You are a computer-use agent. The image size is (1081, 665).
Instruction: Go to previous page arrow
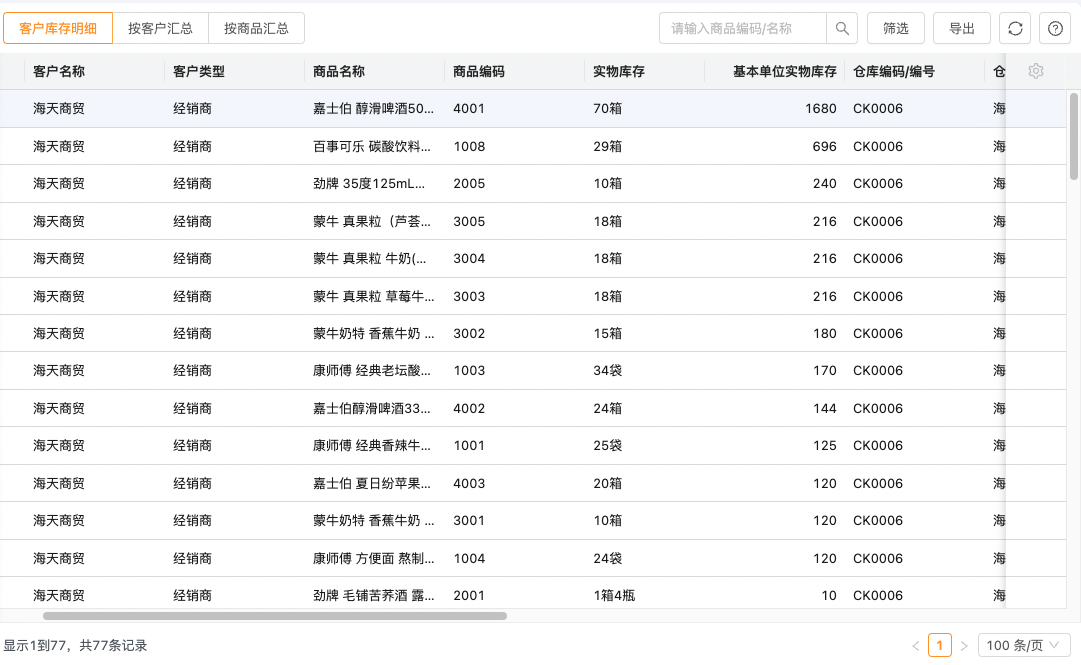(916, 646)
